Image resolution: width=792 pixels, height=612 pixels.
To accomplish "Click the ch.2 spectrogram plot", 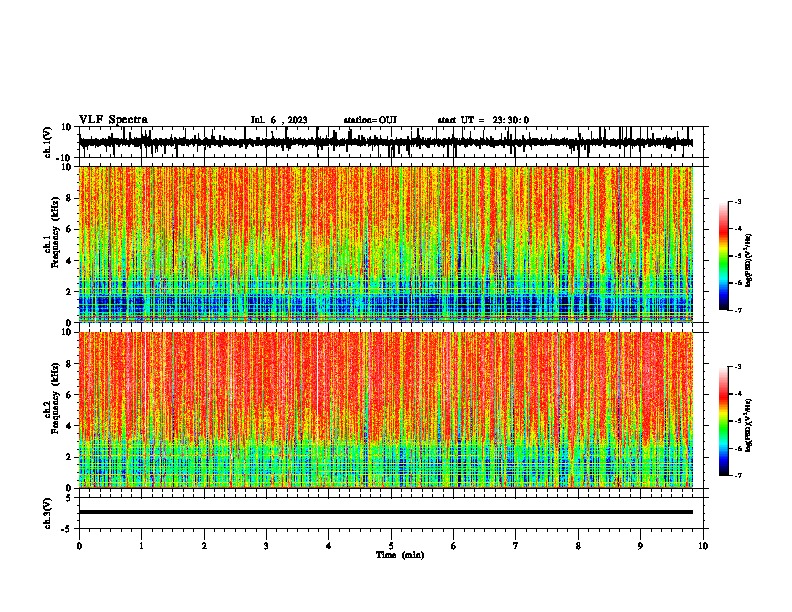I will pos(386,410).
